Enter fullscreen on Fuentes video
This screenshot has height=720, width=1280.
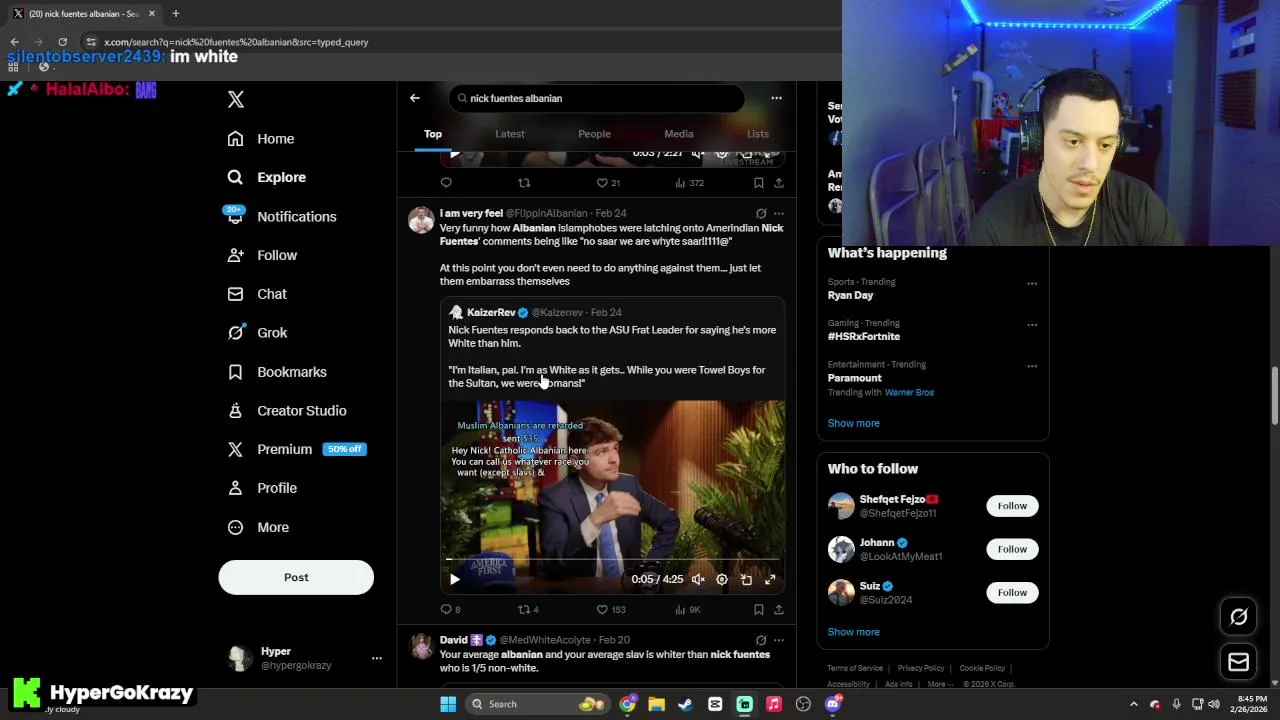(770, 579)
